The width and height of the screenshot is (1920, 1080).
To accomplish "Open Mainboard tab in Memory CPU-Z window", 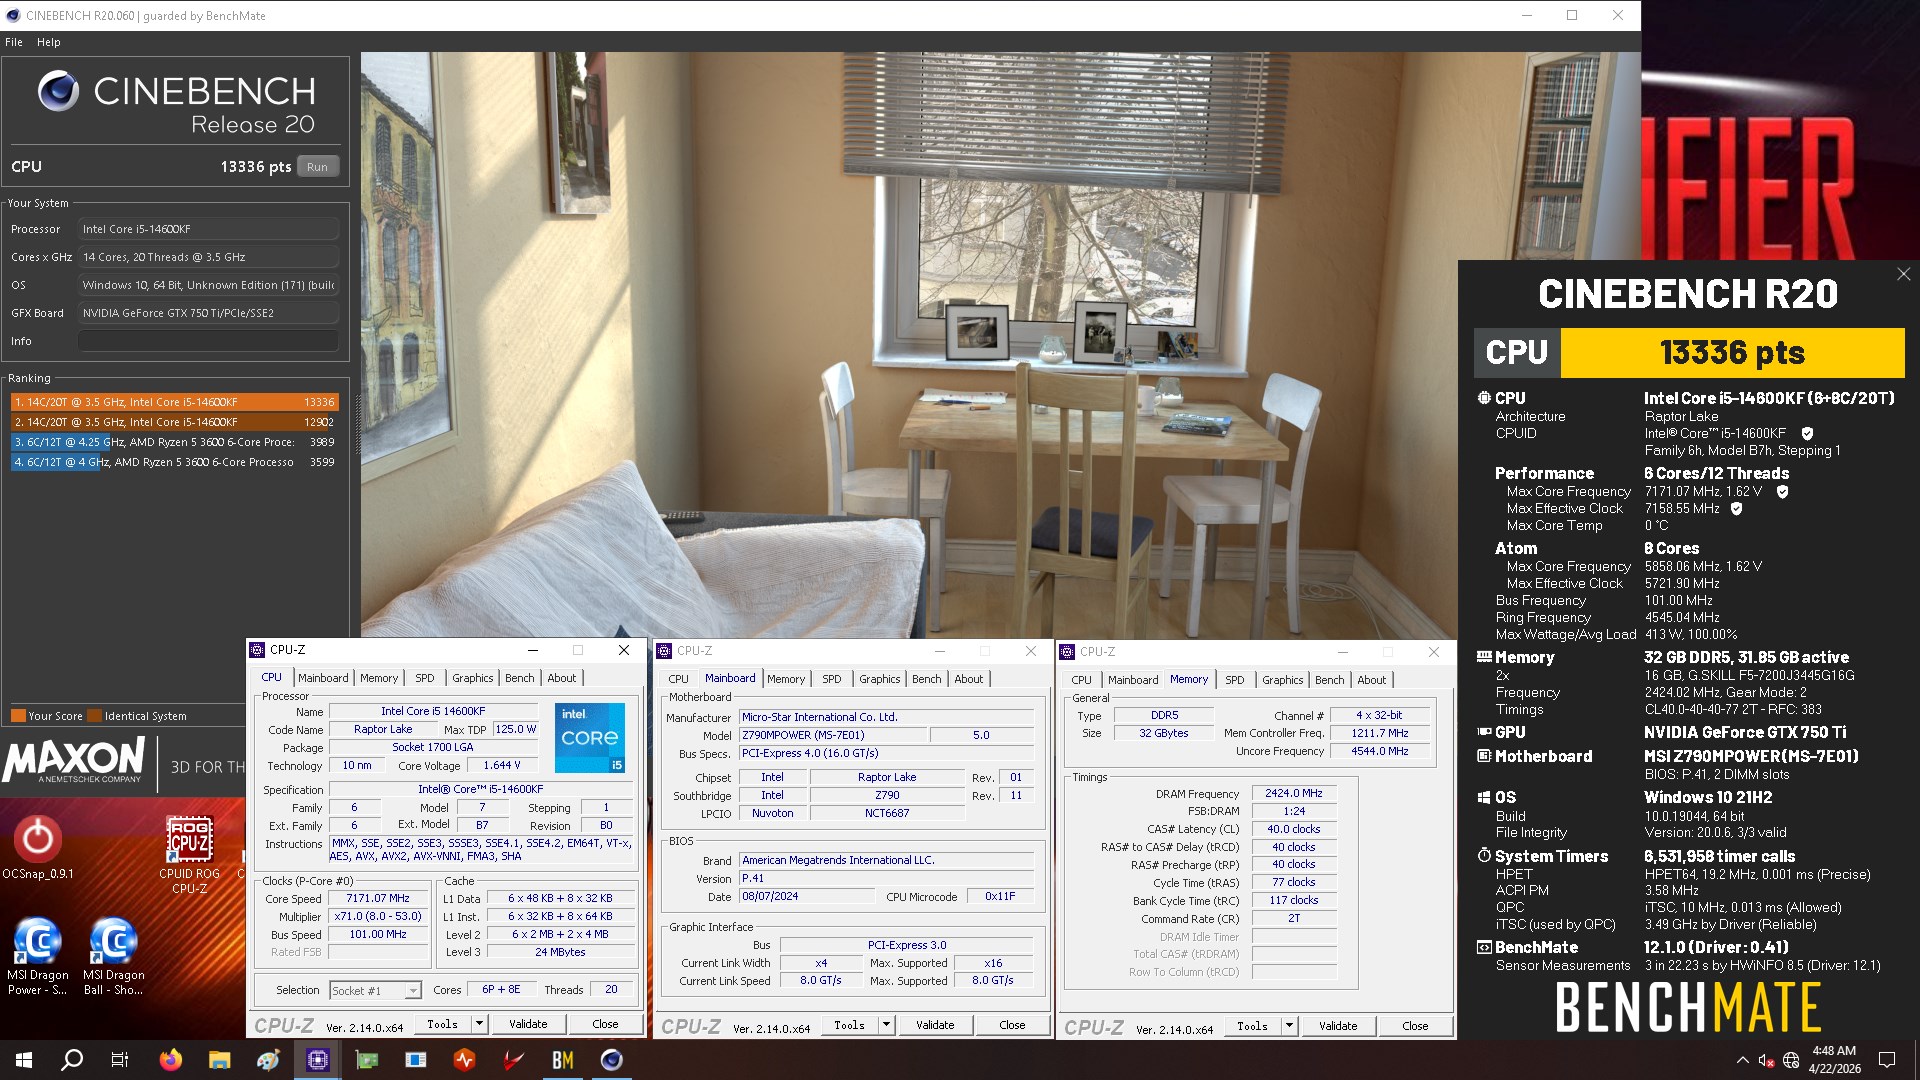I will (x=1133, y=680).
